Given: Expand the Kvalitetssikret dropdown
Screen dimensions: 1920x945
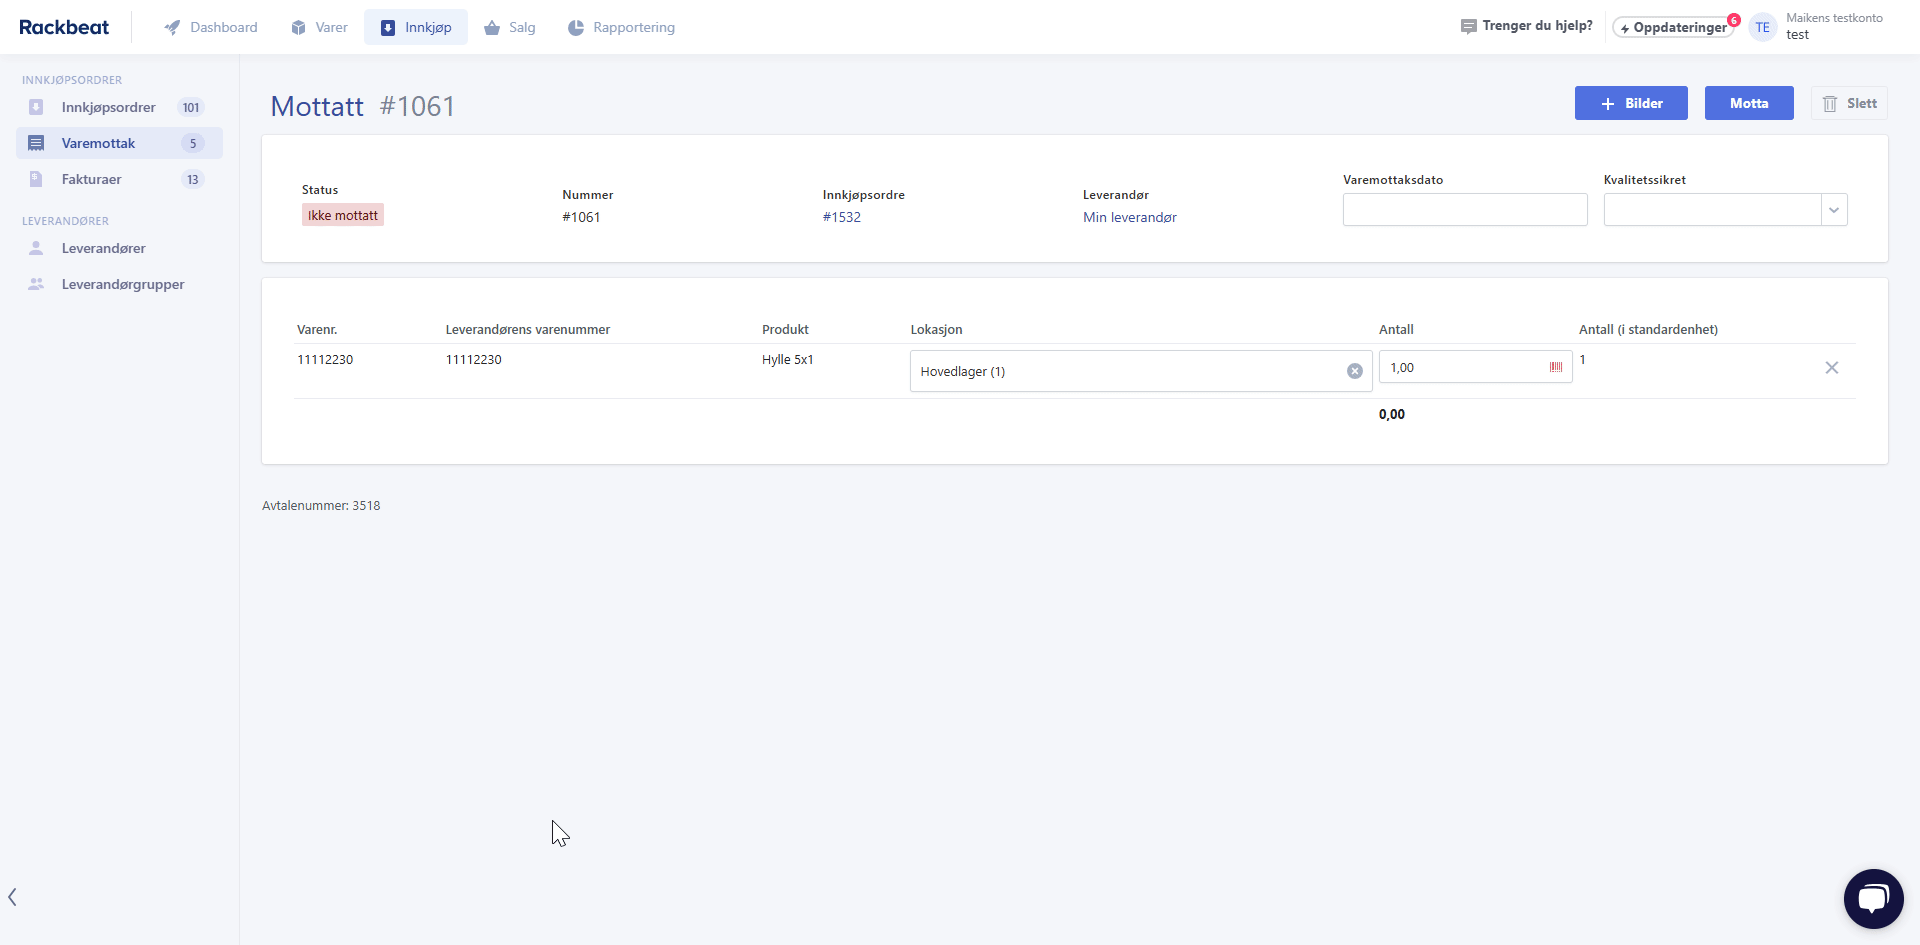Looking at the screenshot, I should (x=1833, y=210).
